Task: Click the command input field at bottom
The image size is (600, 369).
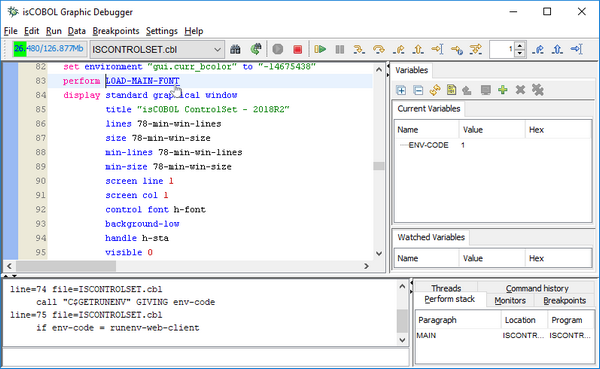Action: pyautogui.click(x=206, y=356)
